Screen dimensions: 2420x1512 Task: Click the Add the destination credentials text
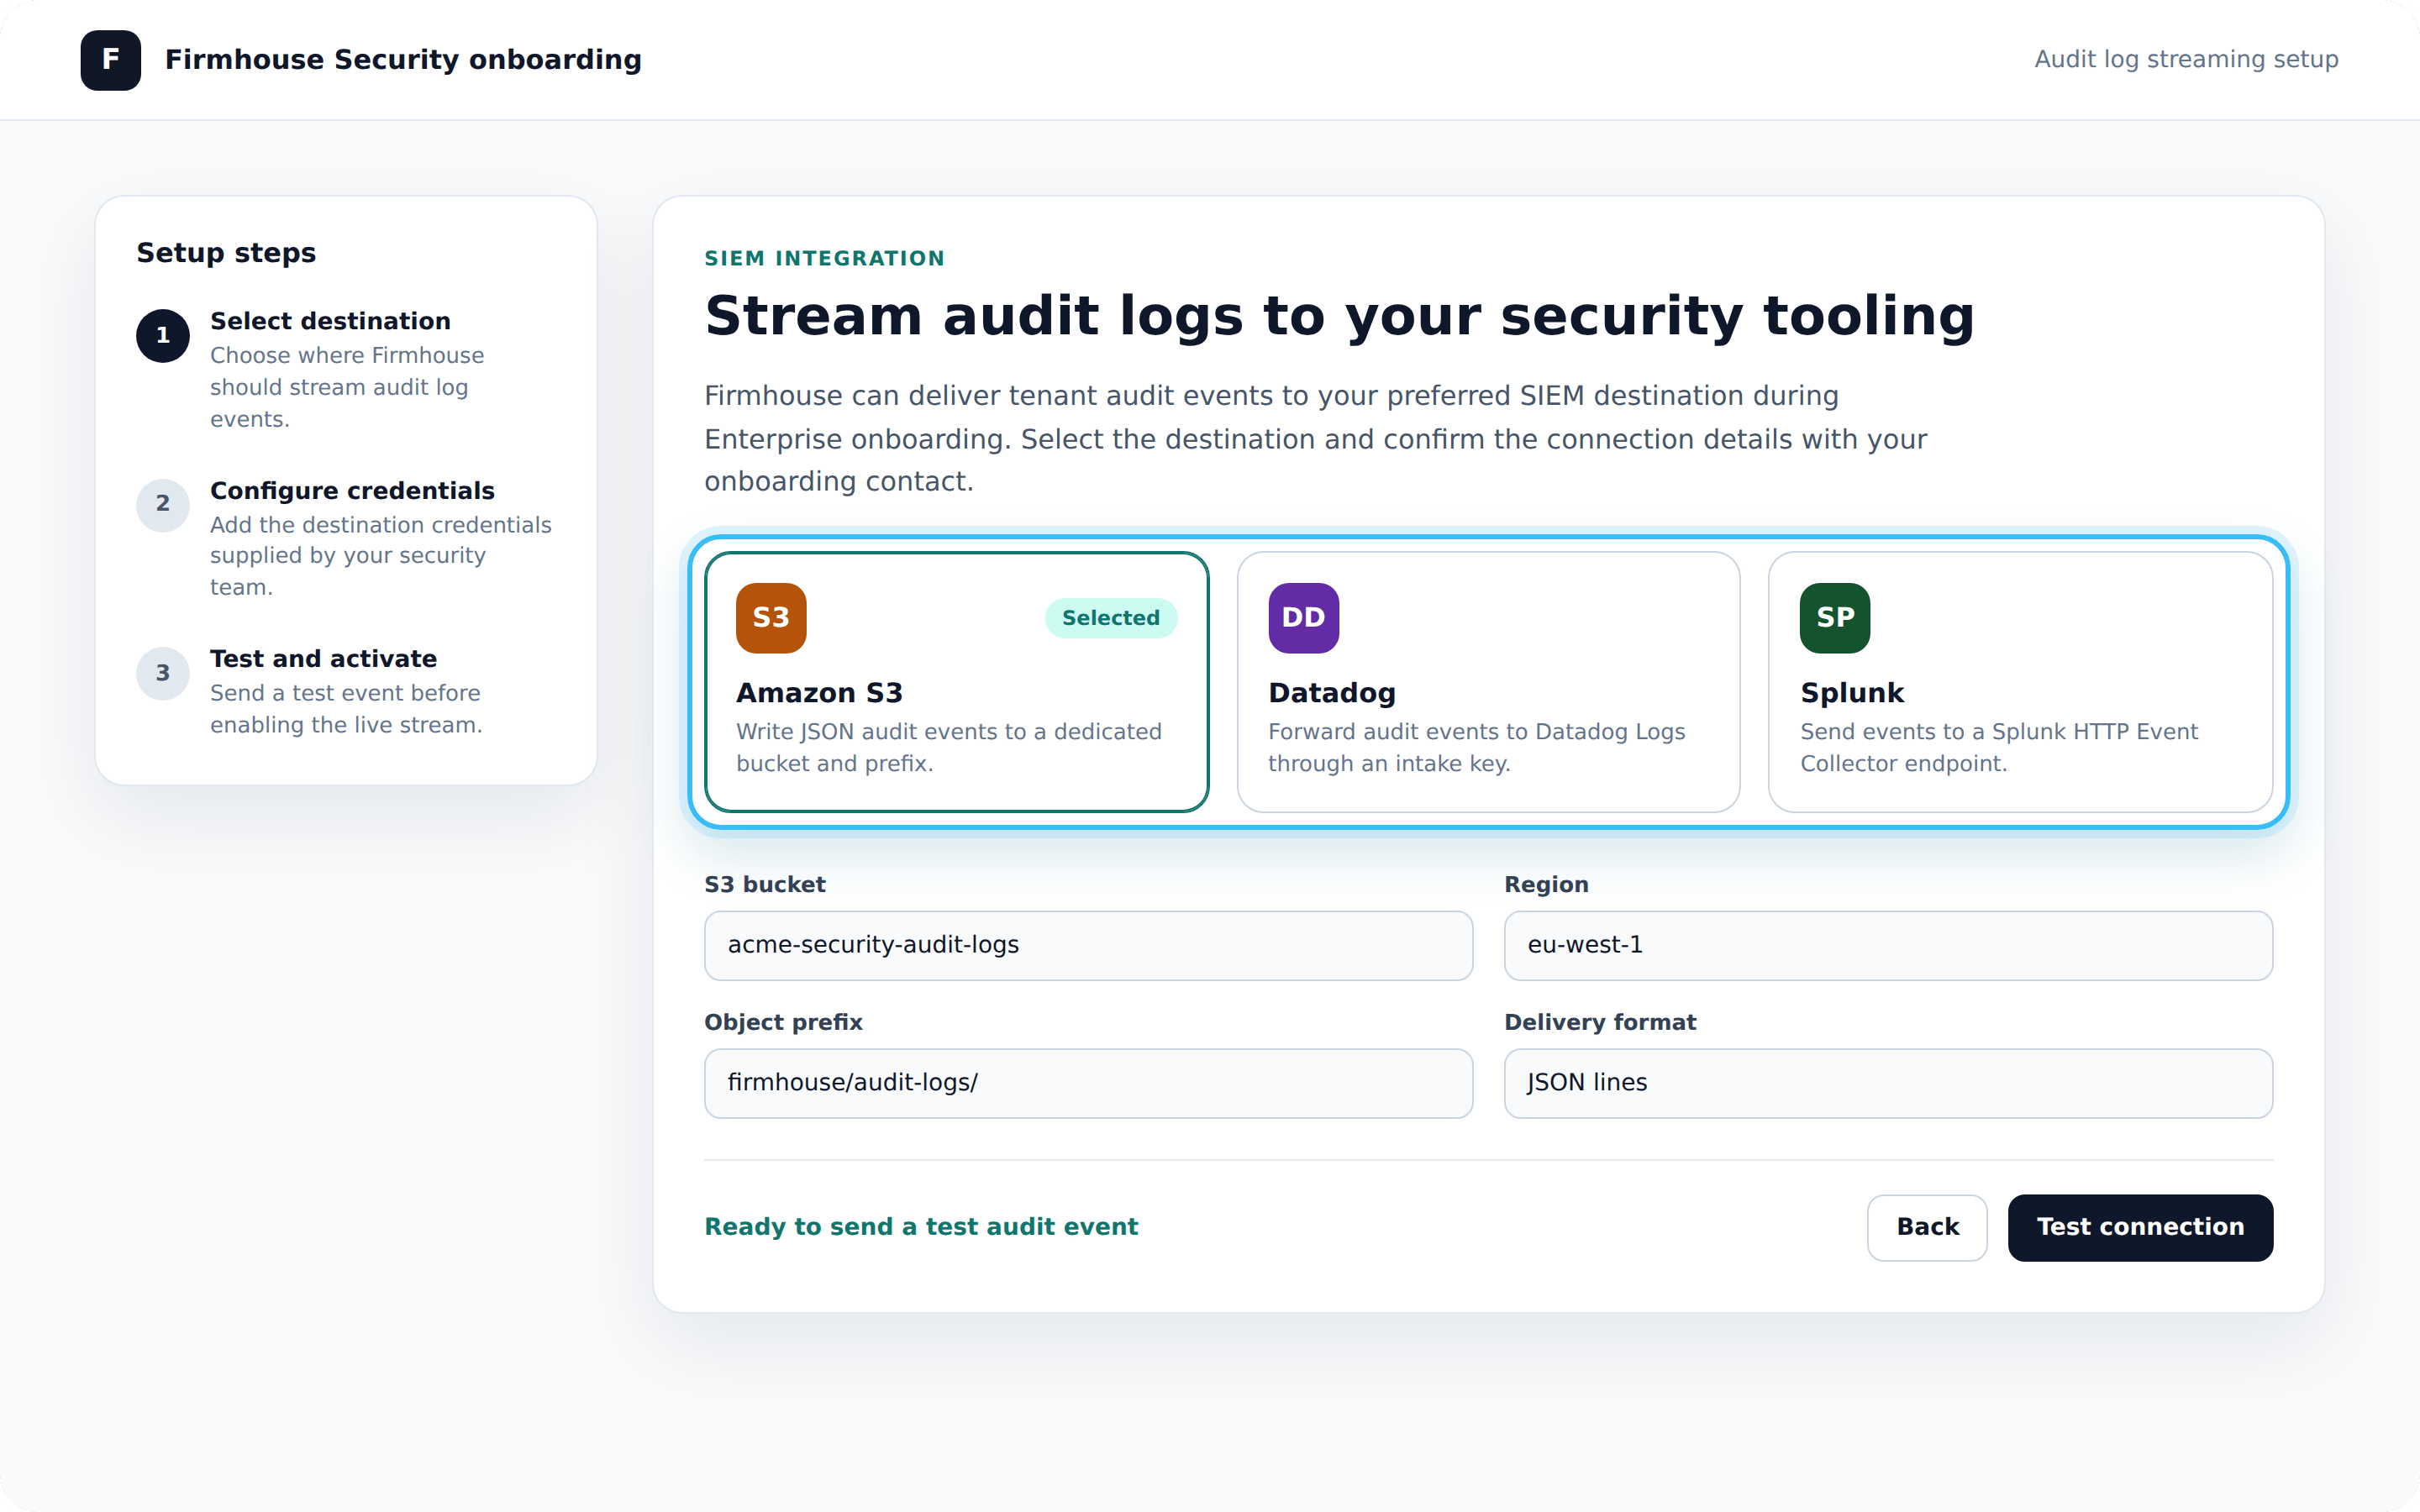point(380,556)
